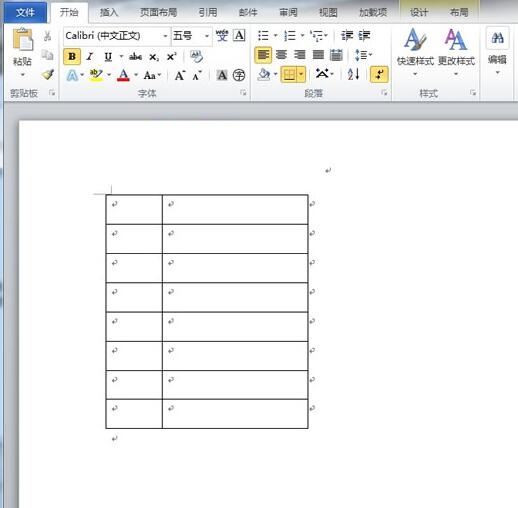Click Sort A-Z icon
This screenshot has width=518, height=508.
pyautogui.click(x=353, y=74)
